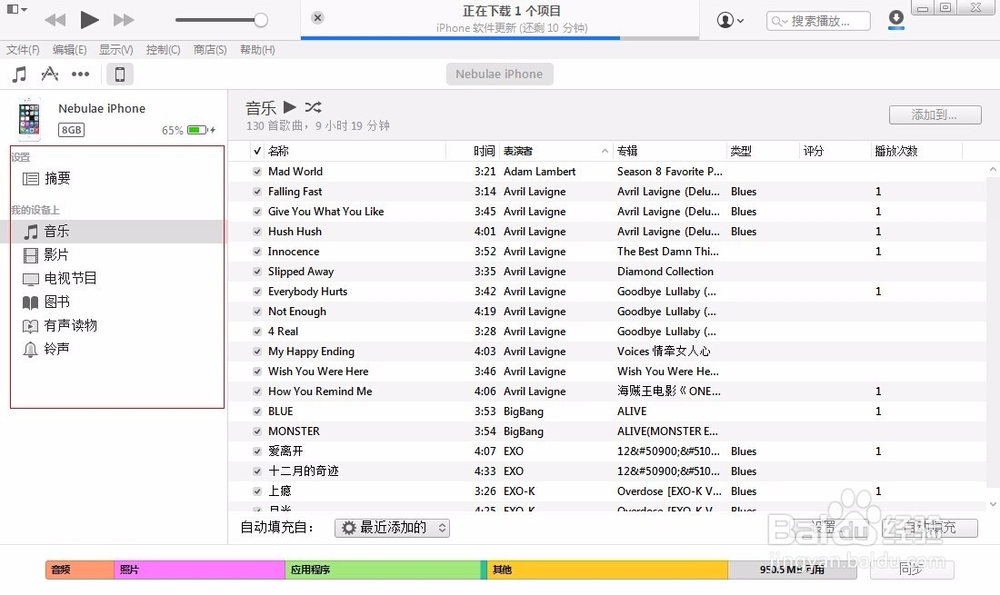This screenshot has width=1000, height=595.
Task: Click the Fast forward next track button
Action: tap(124, 20)
